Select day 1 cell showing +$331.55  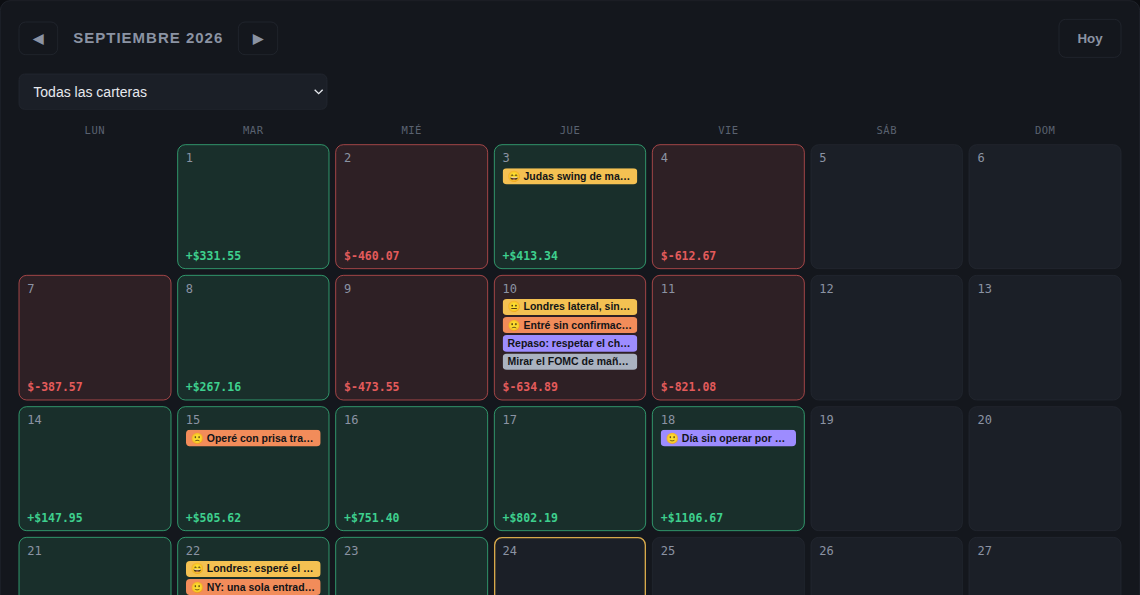pos(253,207)
